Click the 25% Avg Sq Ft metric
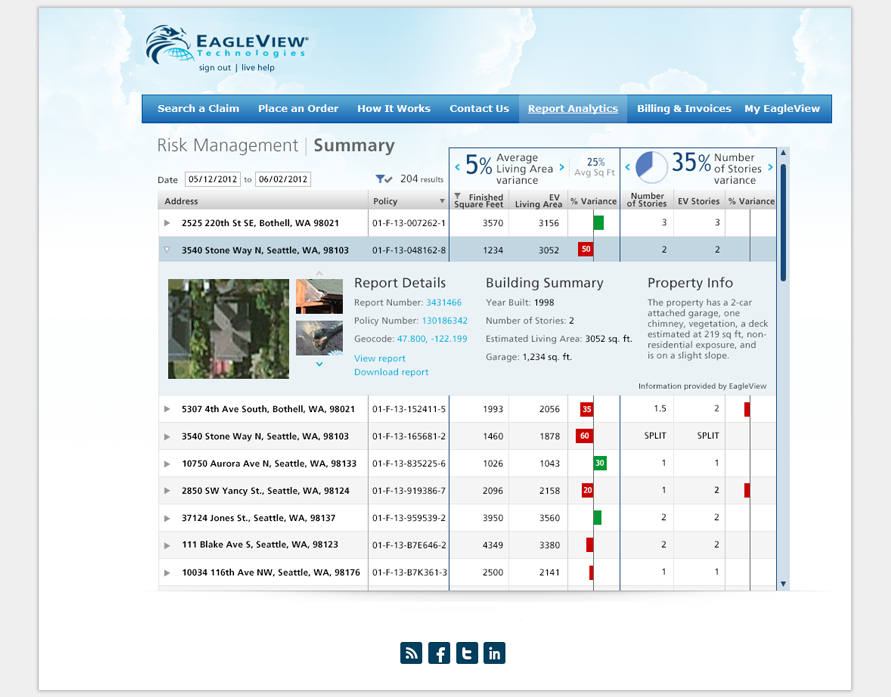The height and width of the screenshot is (697, 891). coord(595,167)
